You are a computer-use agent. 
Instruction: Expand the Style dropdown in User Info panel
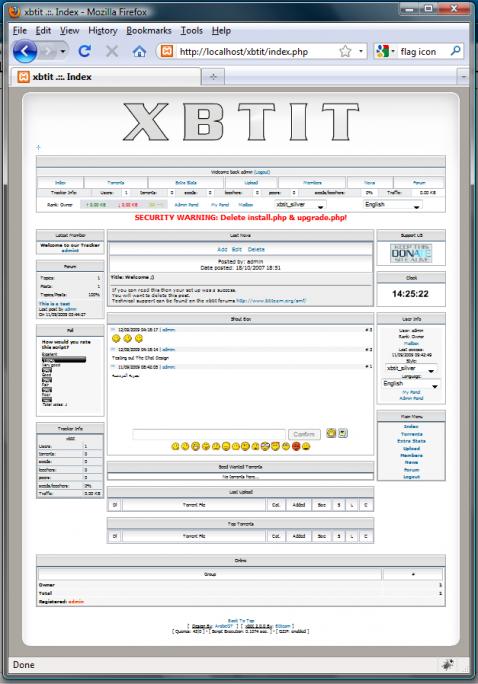pyautogui.click(x=410, y=369)
